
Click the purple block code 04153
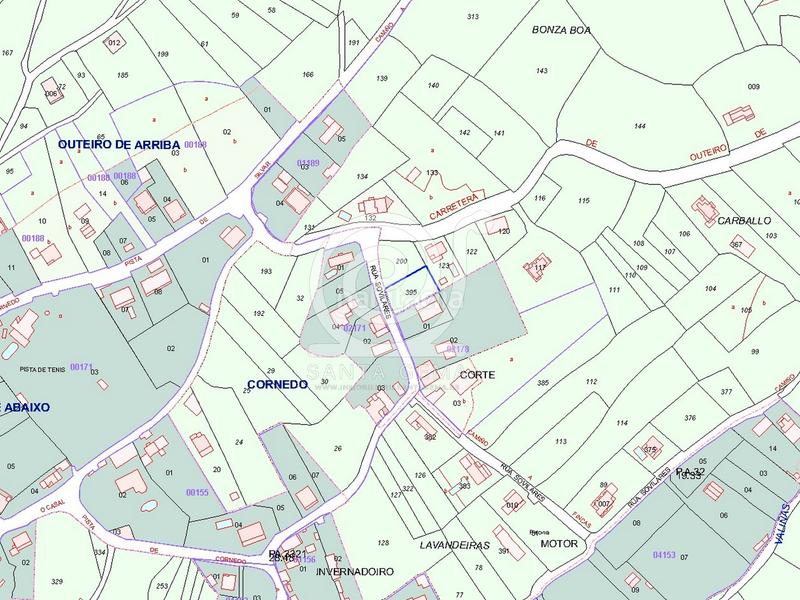point(664,553)
